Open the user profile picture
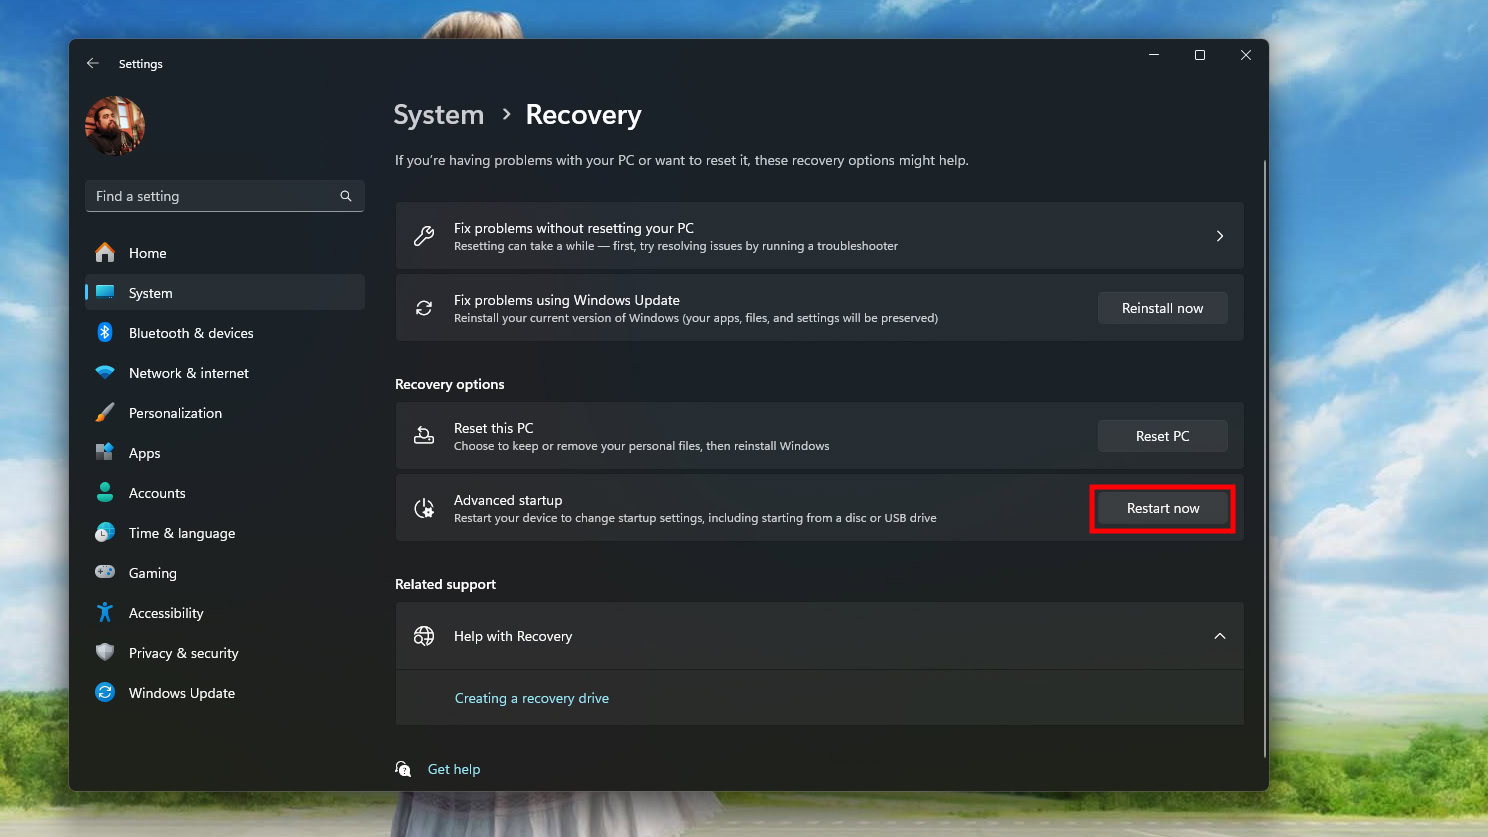Screen dimensions: 1488x837 click(115, 126)
